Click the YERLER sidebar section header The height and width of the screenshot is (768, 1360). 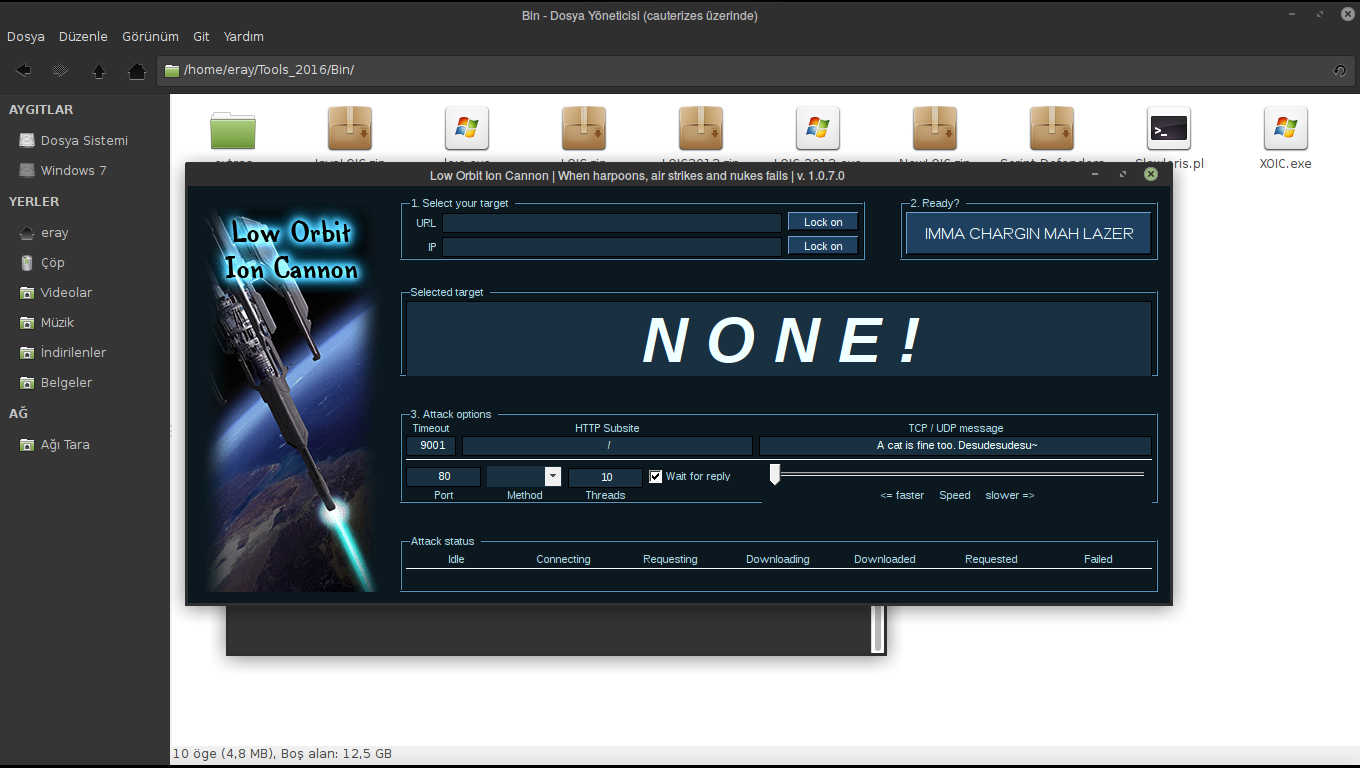(34, 202)
